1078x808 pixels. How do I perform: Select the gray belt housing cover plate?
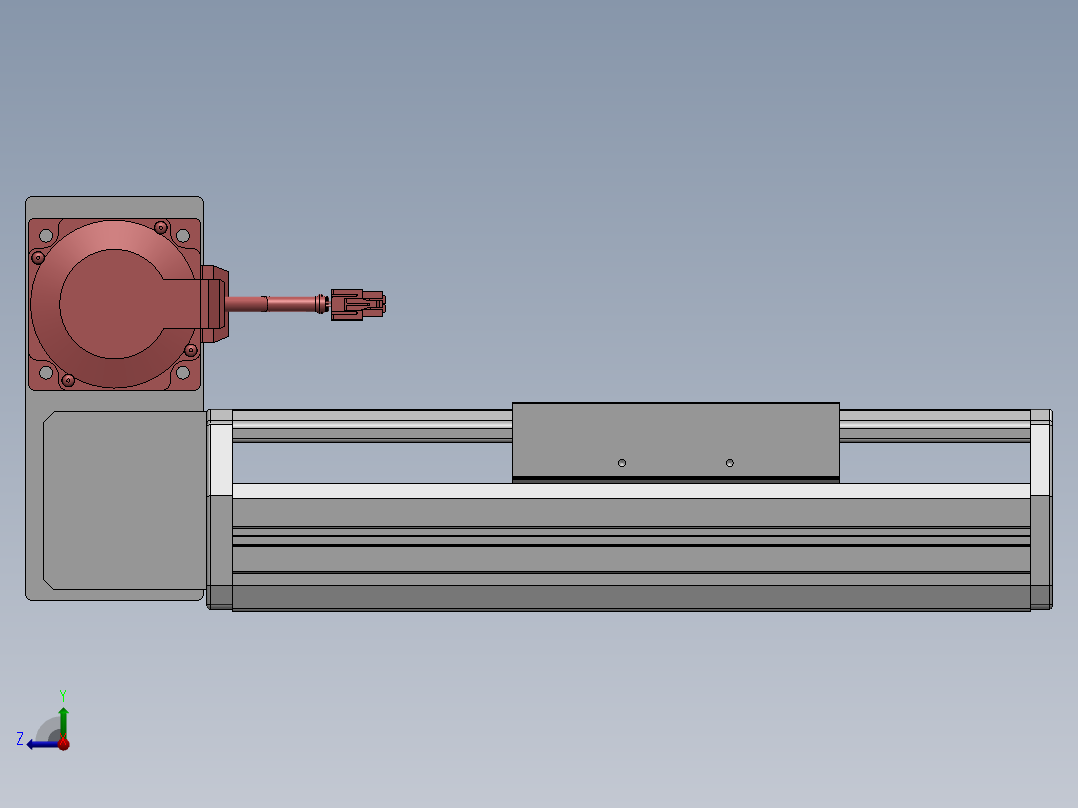pos(125,501)
